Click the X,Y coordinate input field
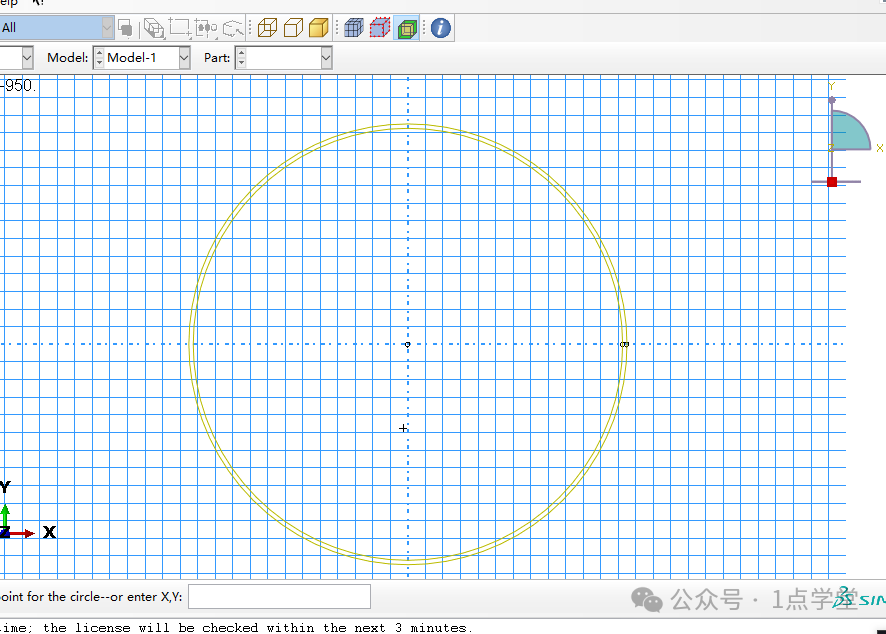The image size is (886, 634). point(279,597)
